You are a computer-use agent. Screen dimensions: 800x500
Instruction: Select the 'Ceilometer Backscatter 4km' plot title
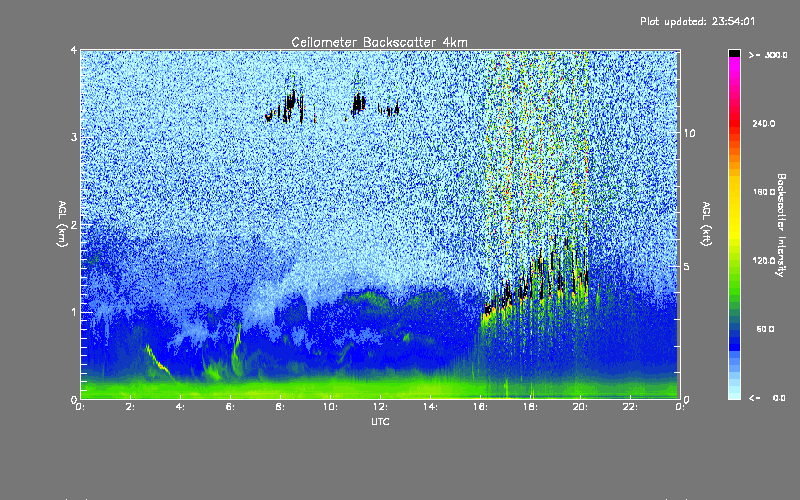click(379, 42)
